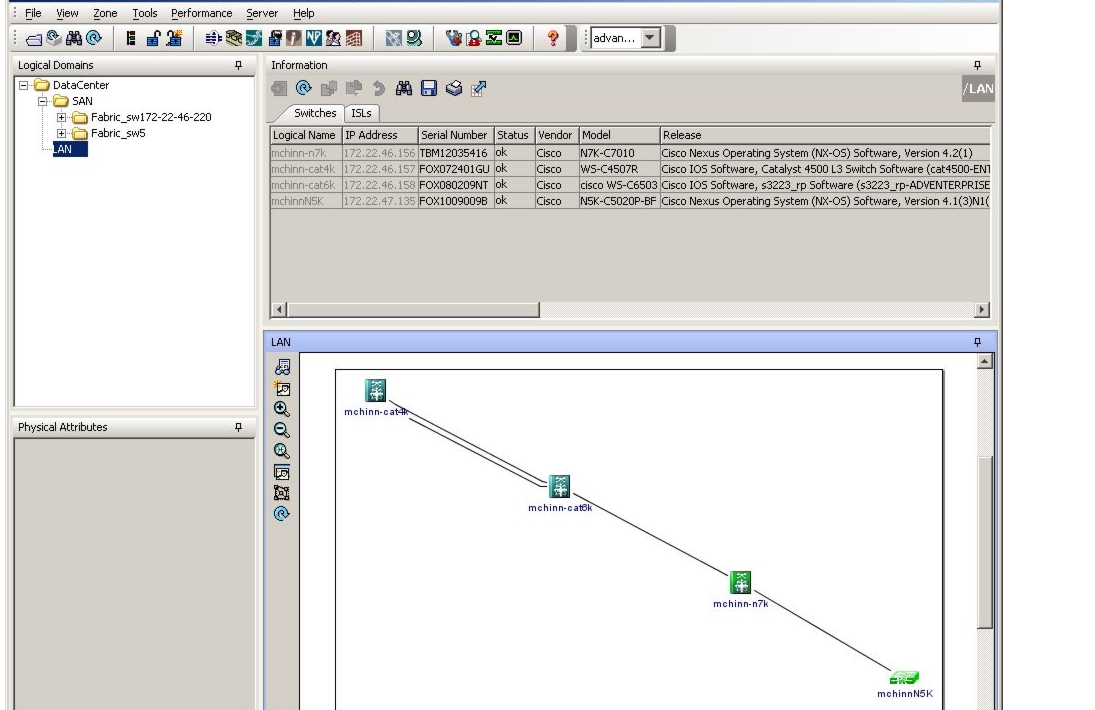Click the horizontal scrollbar thumb under the table
The height and width of the screenshot is (710, 1095).
[x=413, y=309]
